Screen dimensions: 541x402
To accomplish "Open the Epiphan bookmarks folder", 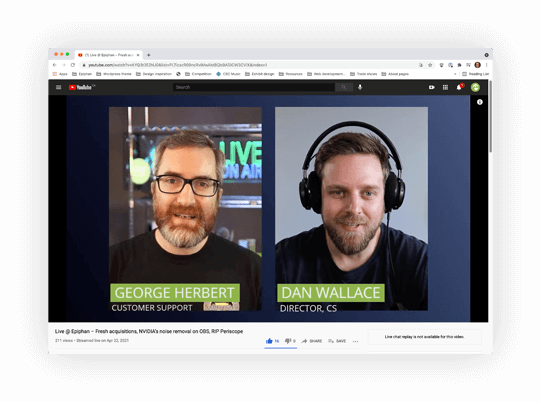I will tap(82, 74).
